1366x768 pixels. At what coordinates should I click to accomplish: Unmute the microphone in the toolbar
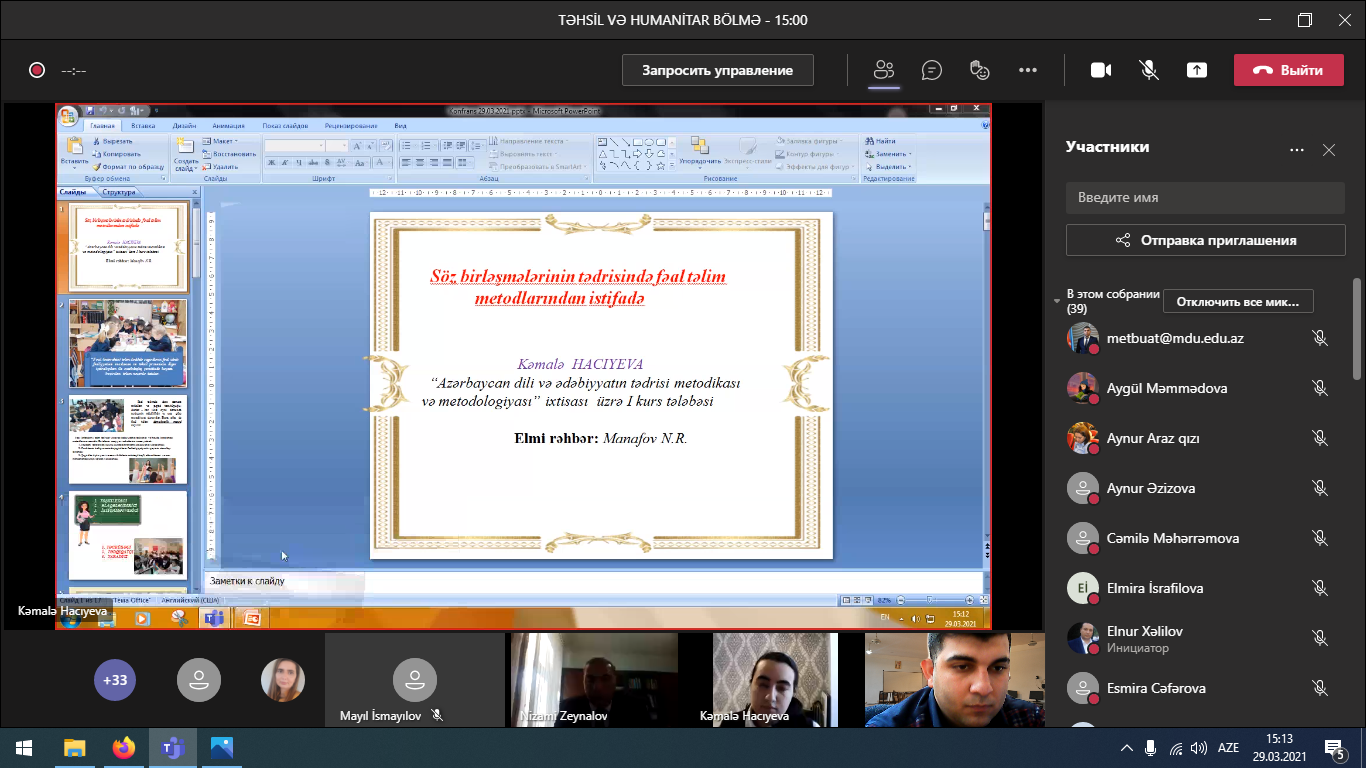point(1149,70)
